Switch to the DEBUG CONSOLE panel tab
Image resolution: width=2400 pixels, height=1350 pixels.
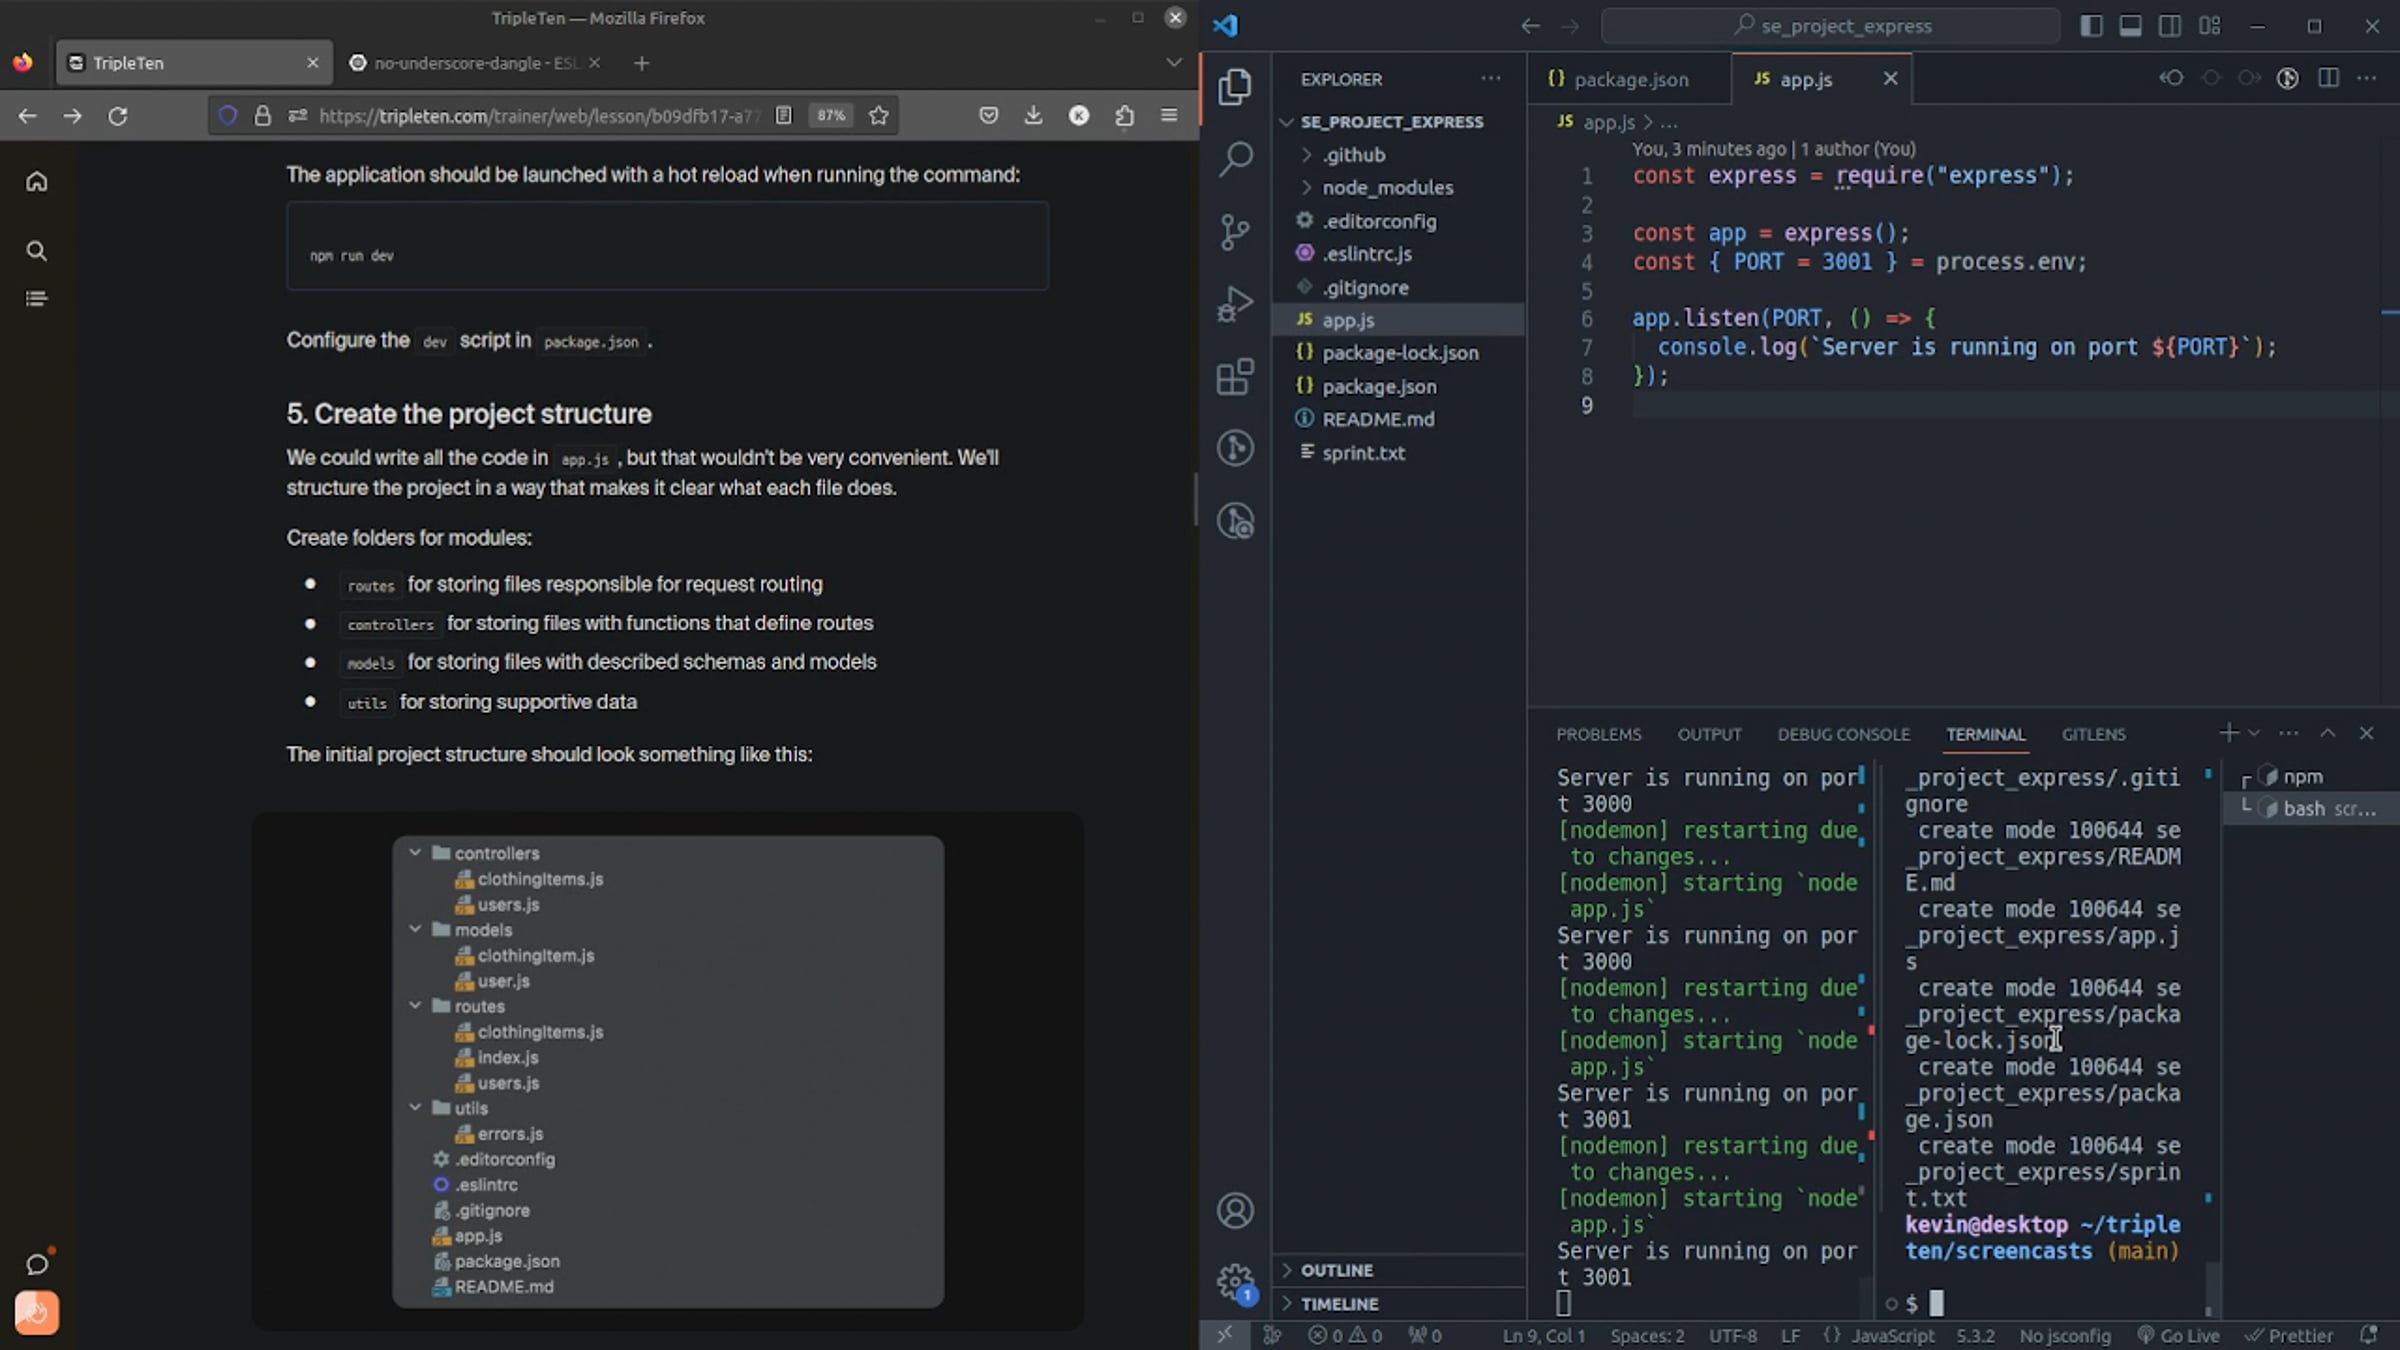click(x=1843, y=734)
